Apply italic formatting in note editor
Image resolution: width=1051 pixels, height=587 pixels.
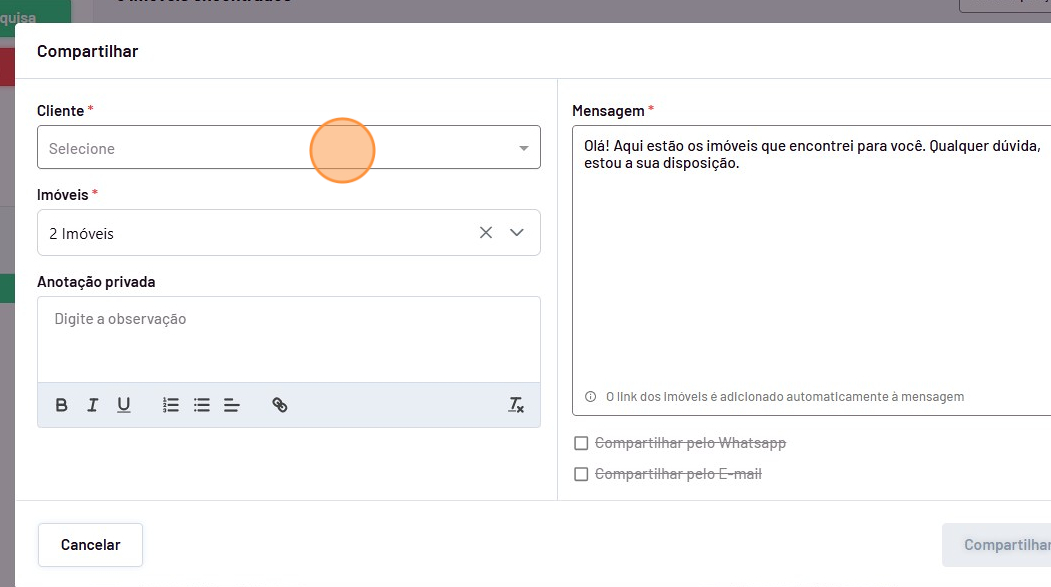click(93, 405)
